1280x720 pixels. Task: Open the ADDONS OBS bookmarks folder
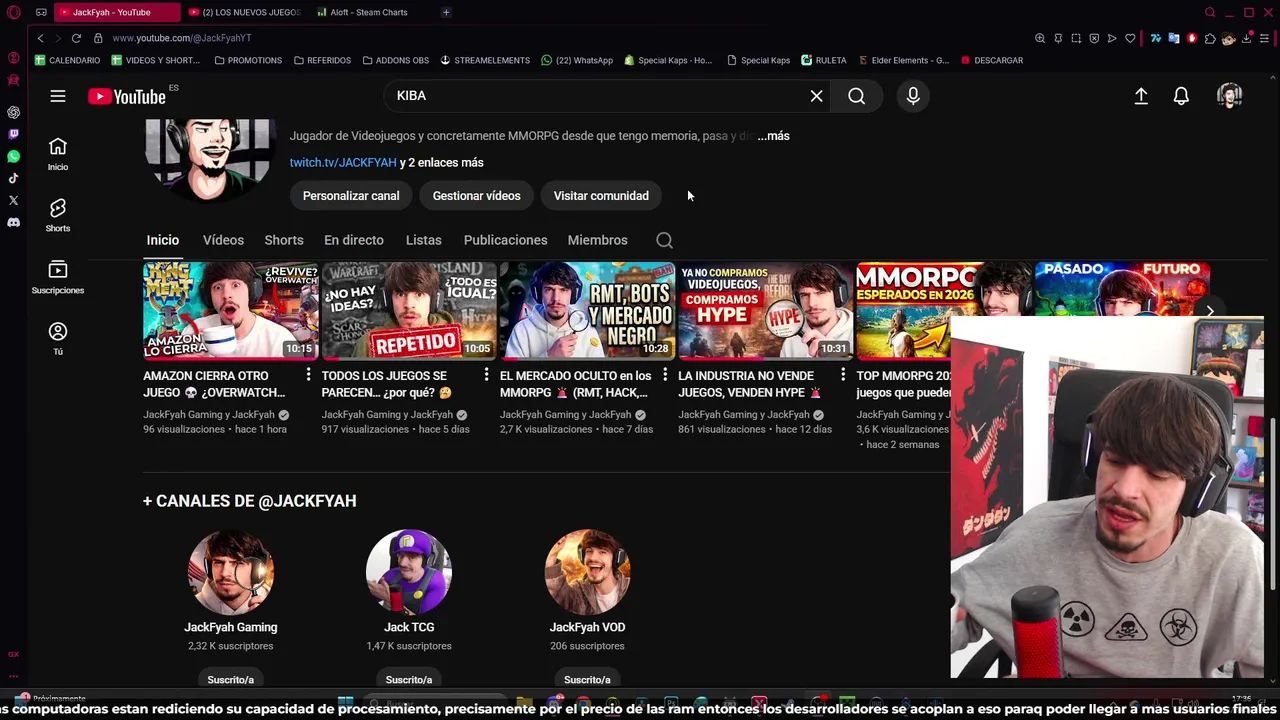(x=395, y=60)
